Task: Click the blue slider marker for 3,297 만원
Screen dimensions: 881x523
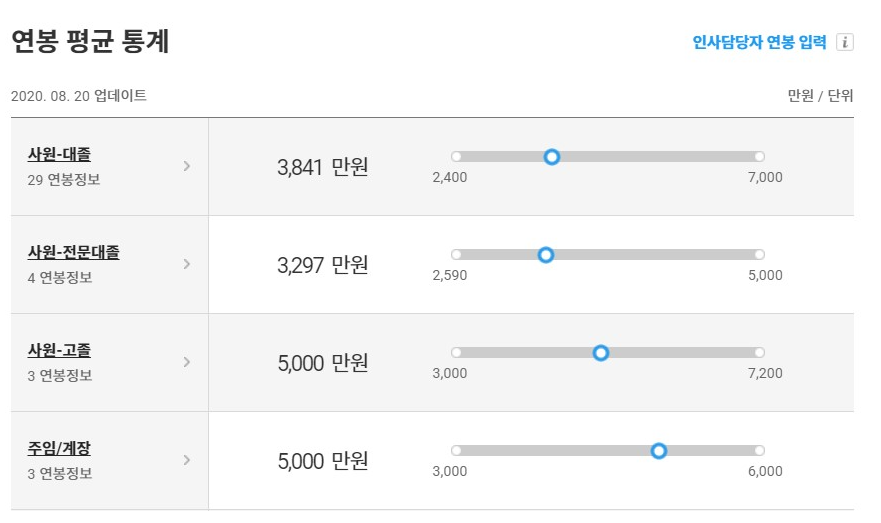Action: (x=546, y=255)
